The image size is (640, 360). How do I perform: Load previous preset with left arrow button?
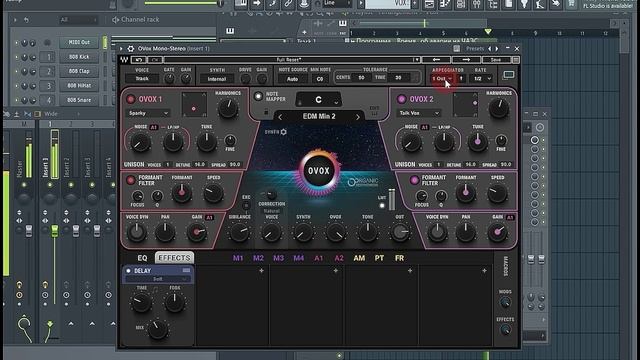tap(436, 60)
